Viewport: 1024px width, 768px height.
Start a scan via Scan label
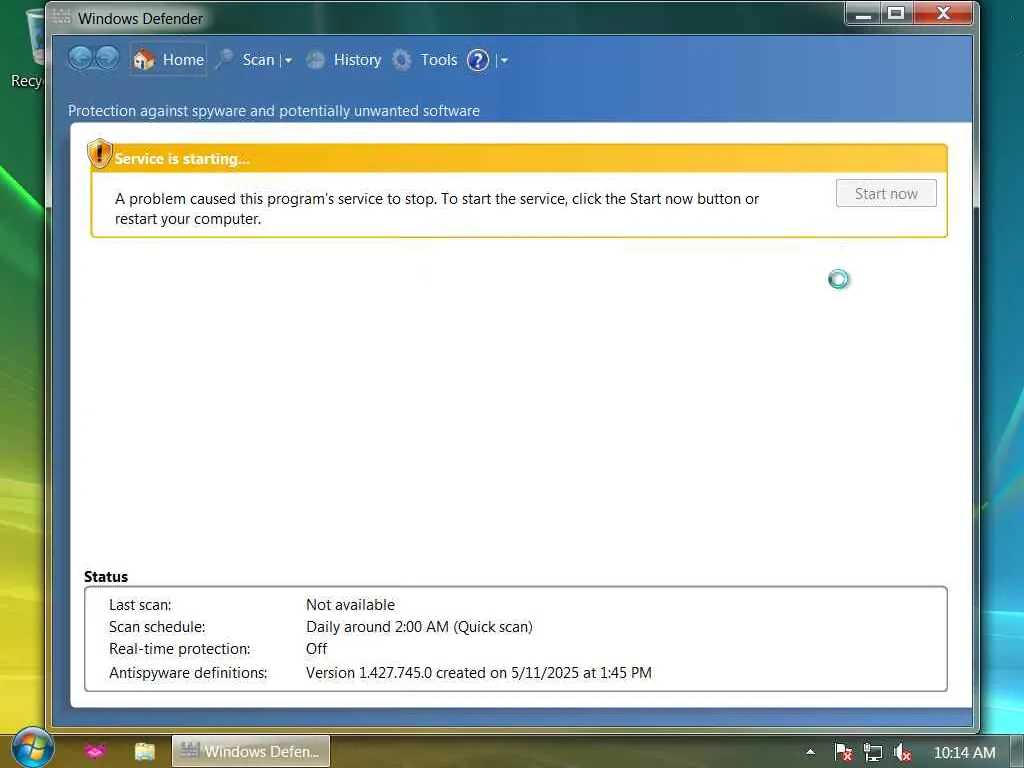point(258,59)
